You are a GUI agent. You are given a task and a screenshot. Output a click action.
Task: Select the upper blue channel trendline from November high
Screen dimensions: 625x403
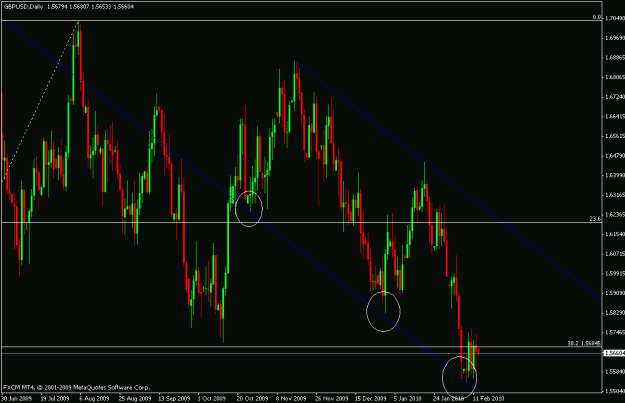[448, 179]
